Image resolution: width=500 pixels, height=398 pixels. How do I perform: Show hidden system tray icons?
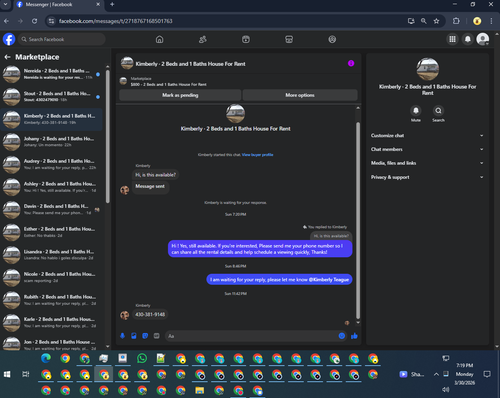[436, 374]
